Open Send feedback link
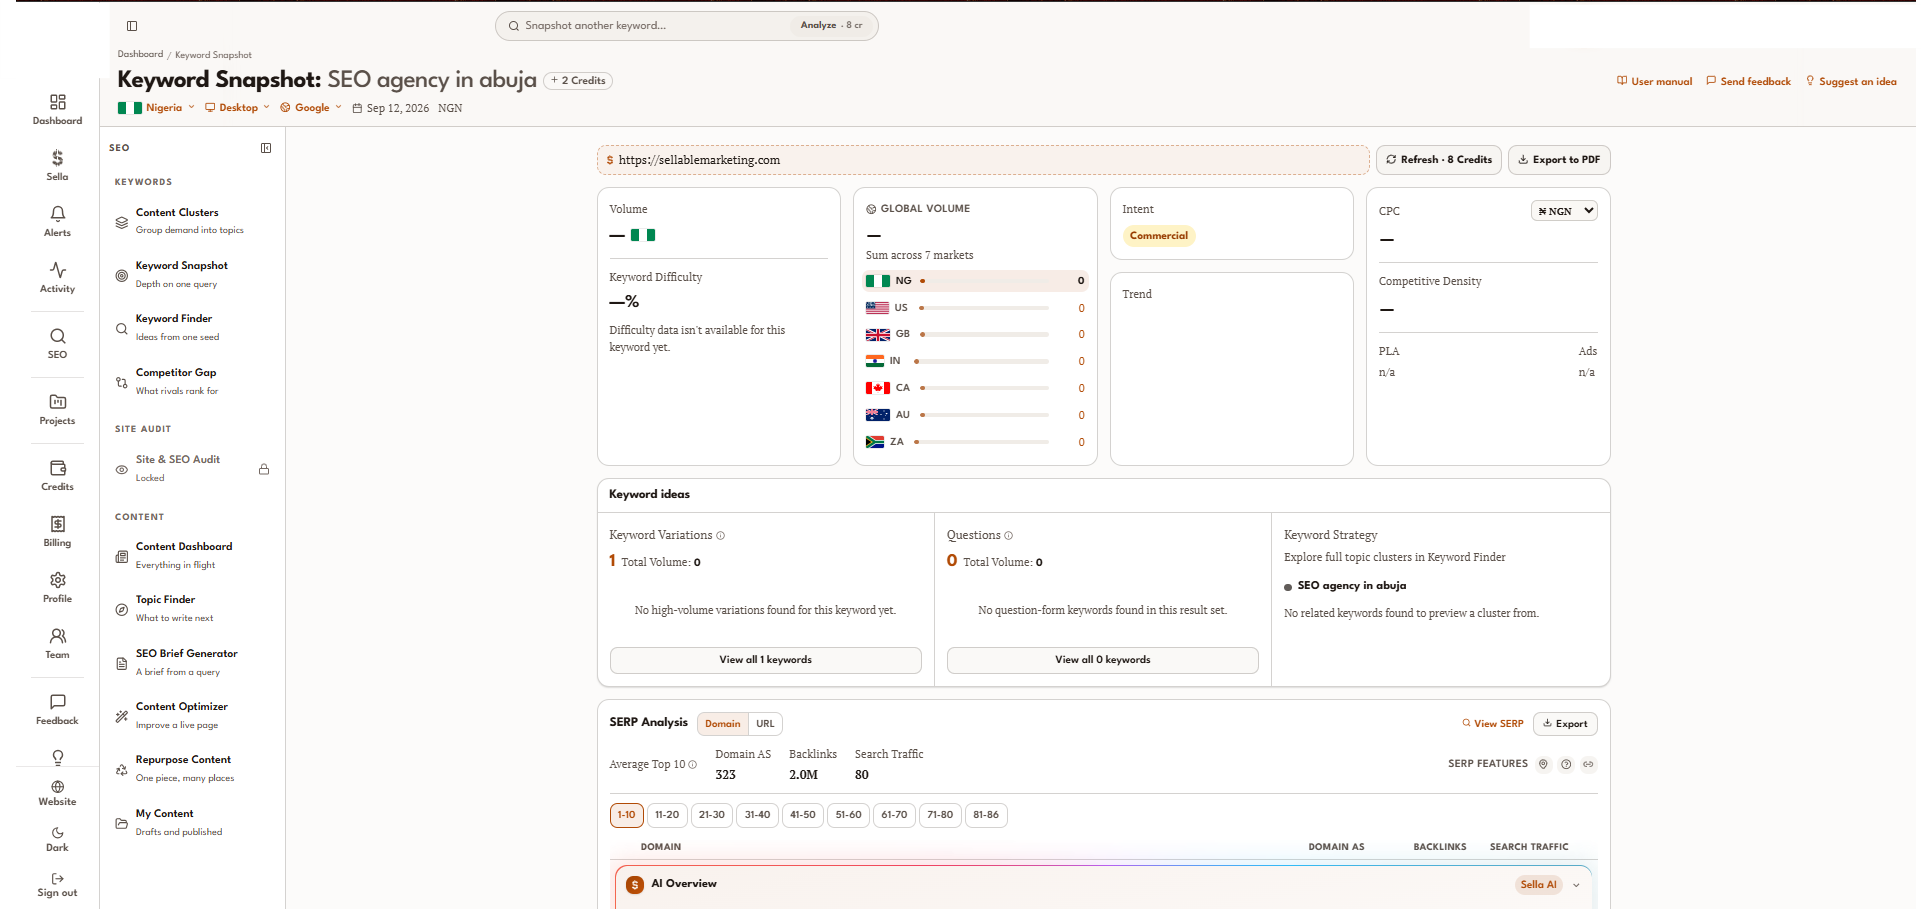Image resolution: width=1922 pixels, height=909 pixels. click(1749, 82)
